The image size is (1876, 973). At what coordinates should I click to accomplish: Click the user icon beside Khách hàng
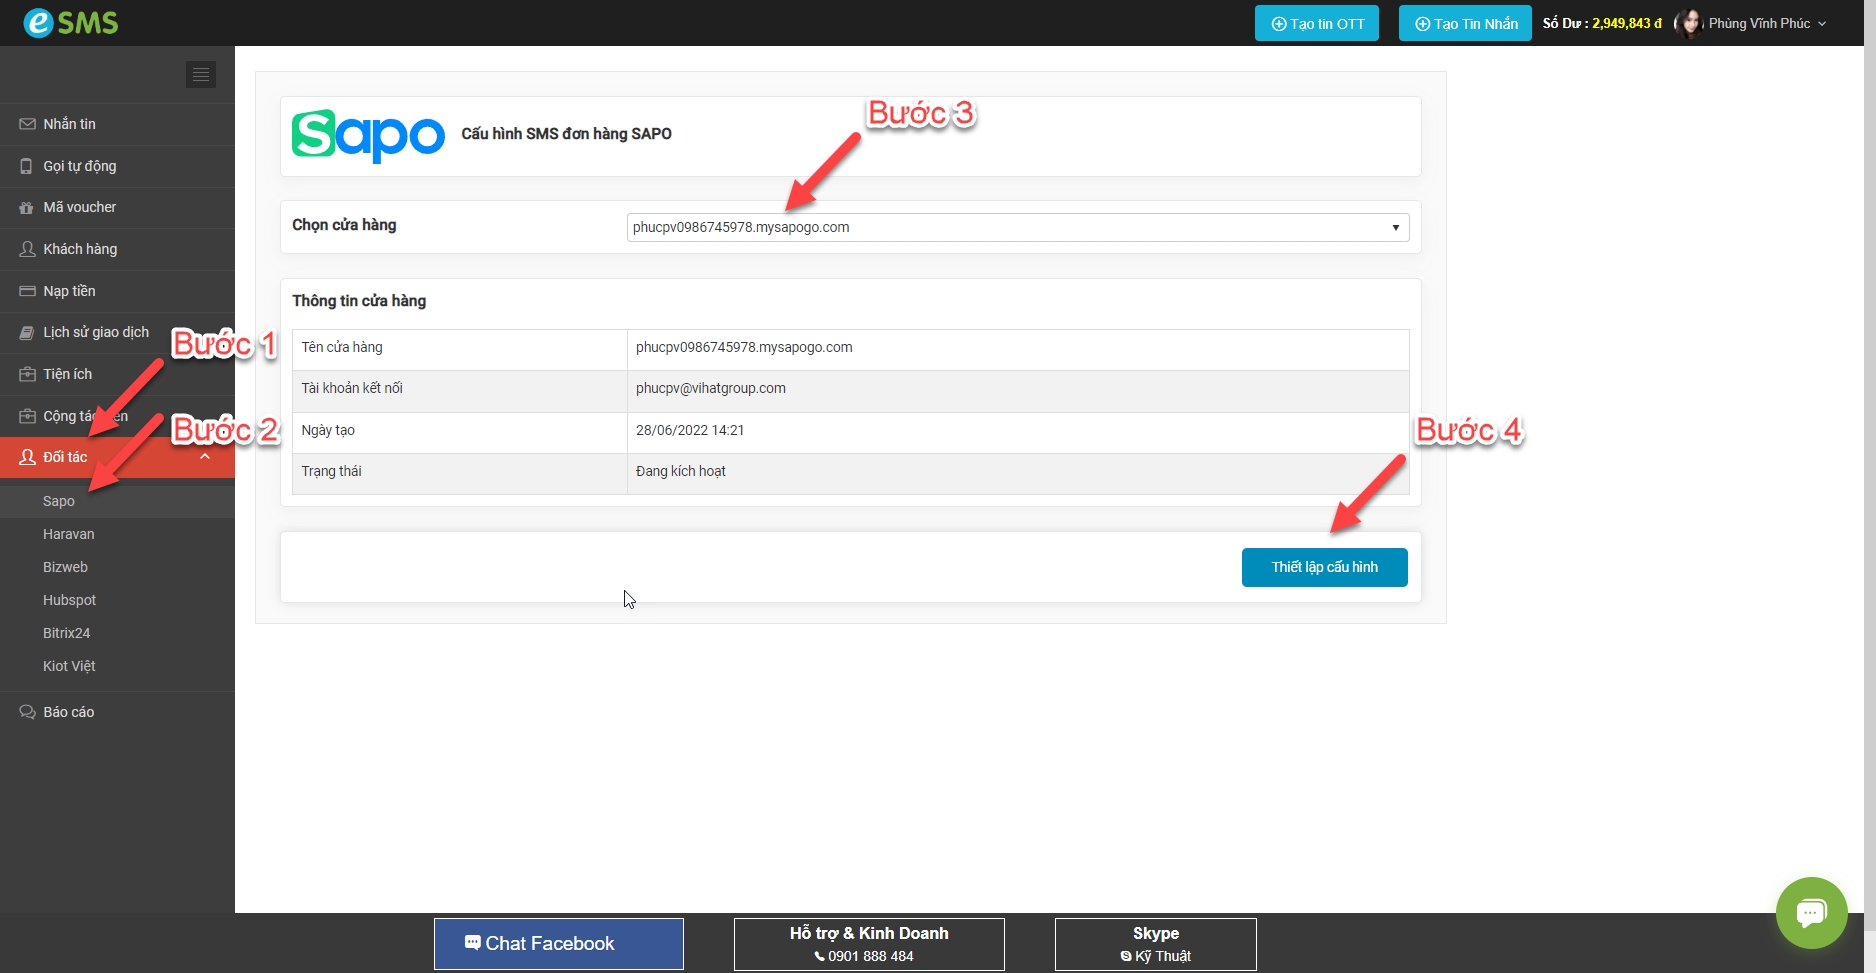point(27,249)
